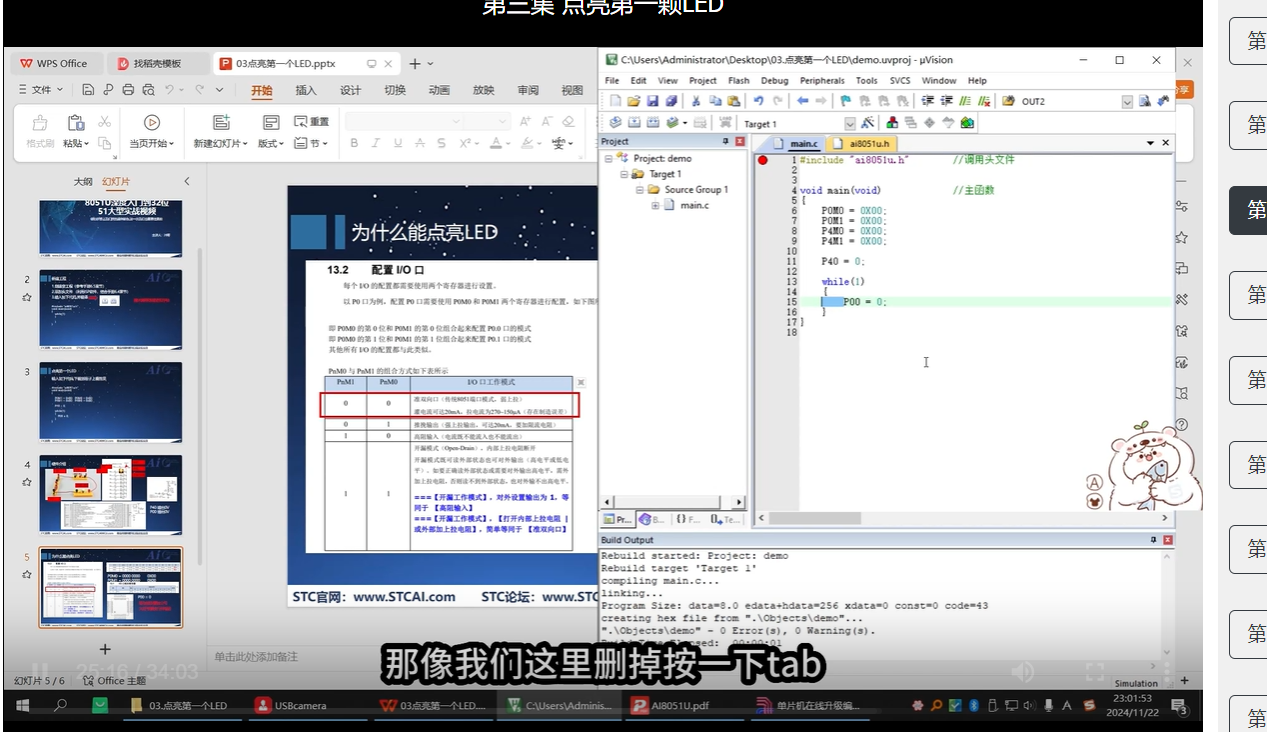The width and height of the screenshot is (1267, 732).
Task: Click the notes field 单击此处添加备注
Action: click(x=256, y=657)
